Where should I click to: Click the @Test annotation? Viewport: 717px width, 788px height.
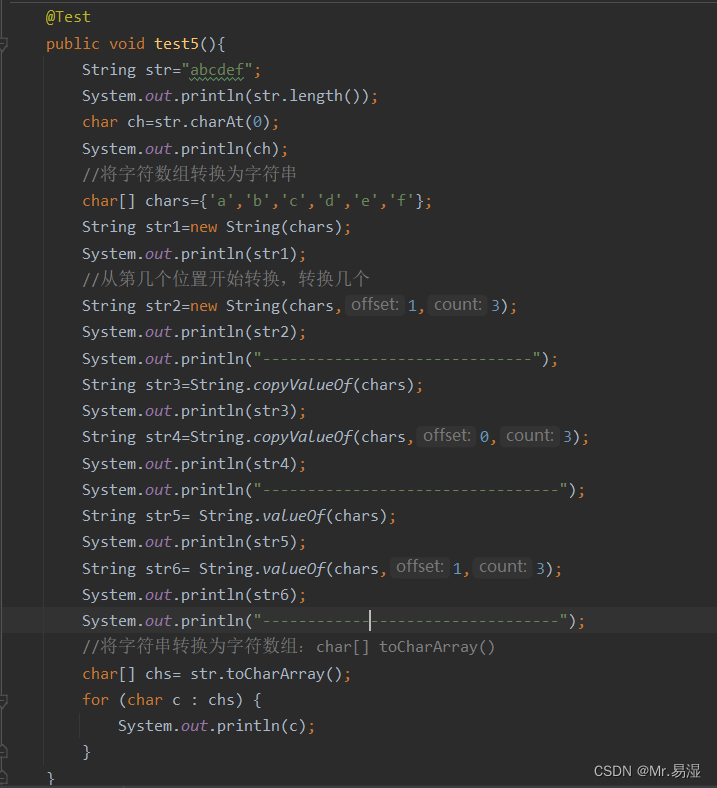tap(68, 17)
